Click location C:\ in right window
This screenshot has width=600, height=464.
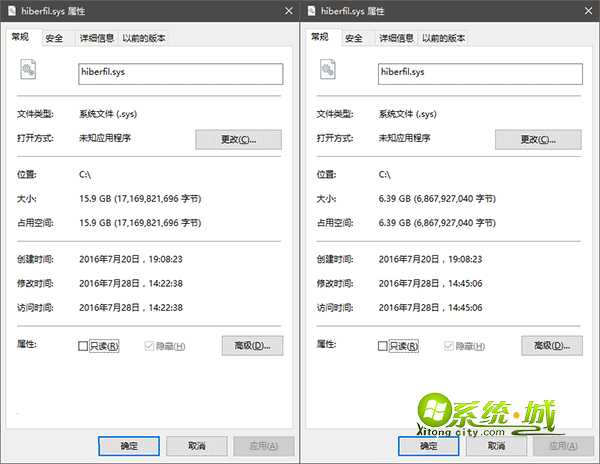[385, 175]
